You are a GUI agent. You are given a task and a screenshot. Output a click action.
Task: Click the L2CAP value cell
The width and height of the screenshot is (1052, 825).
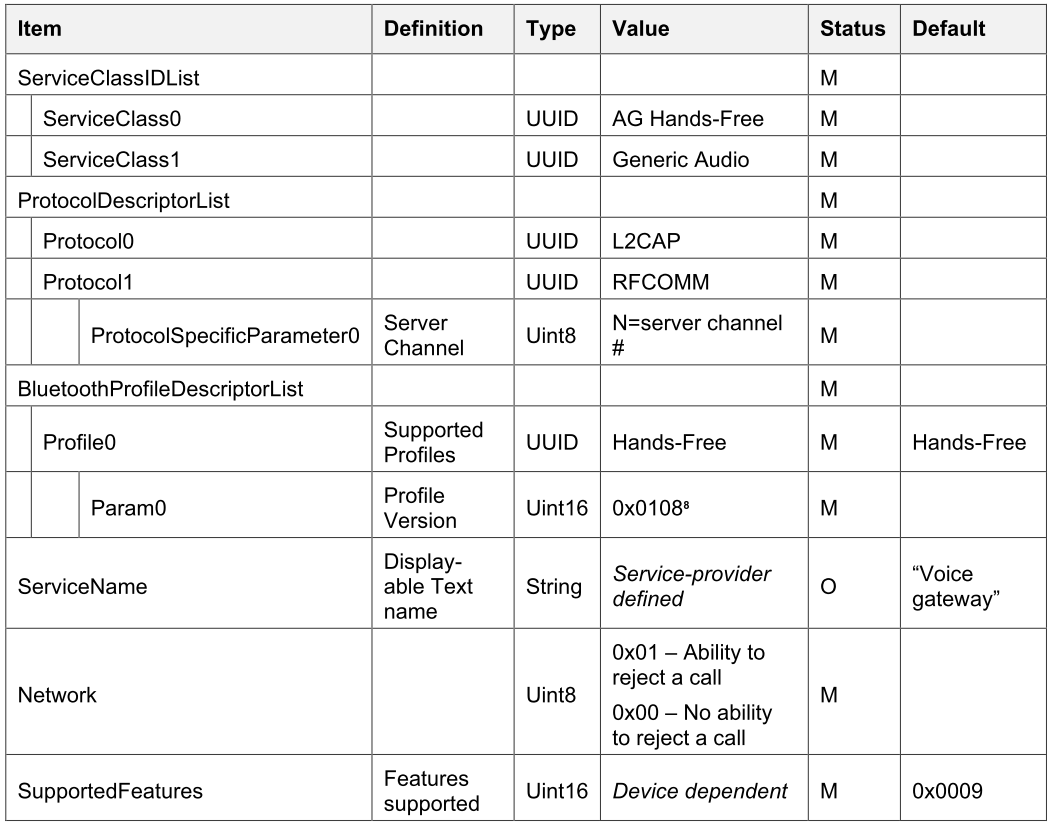(x=647, y=242)
